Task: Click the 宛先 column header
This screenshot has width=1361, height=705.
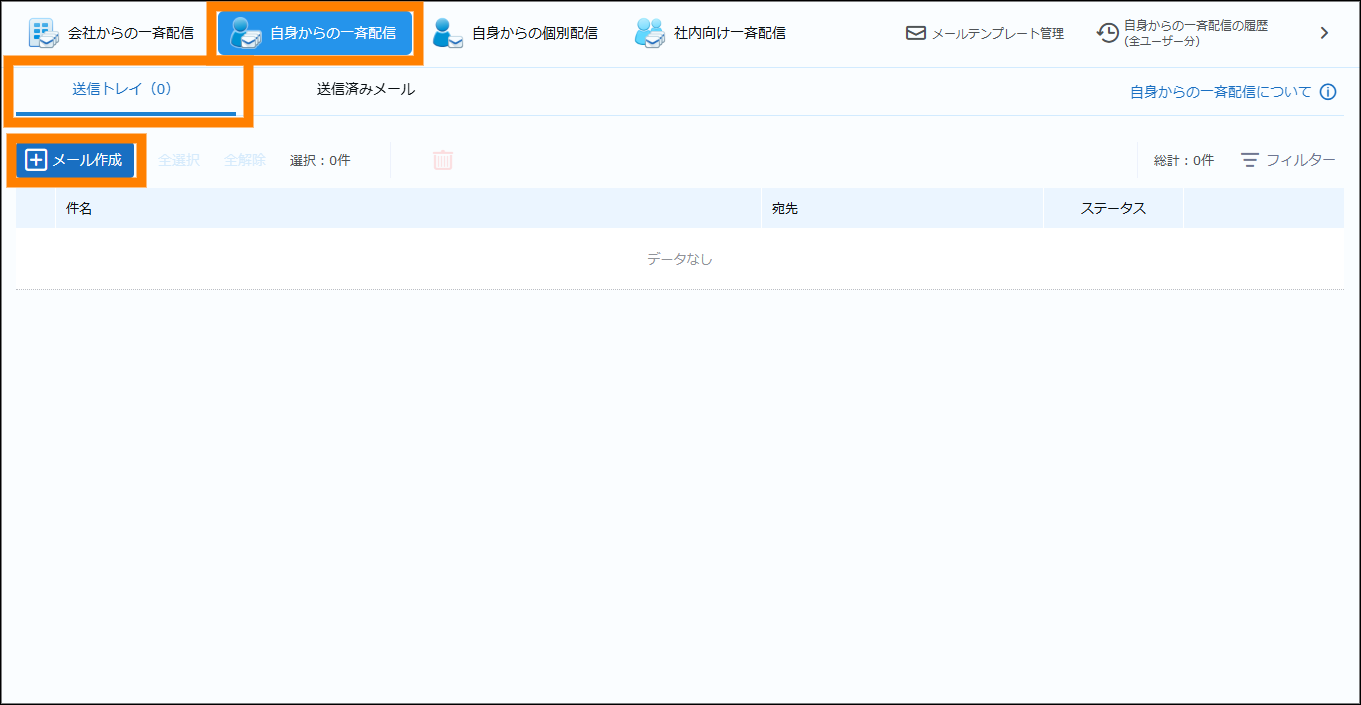Action: point(785,209)
